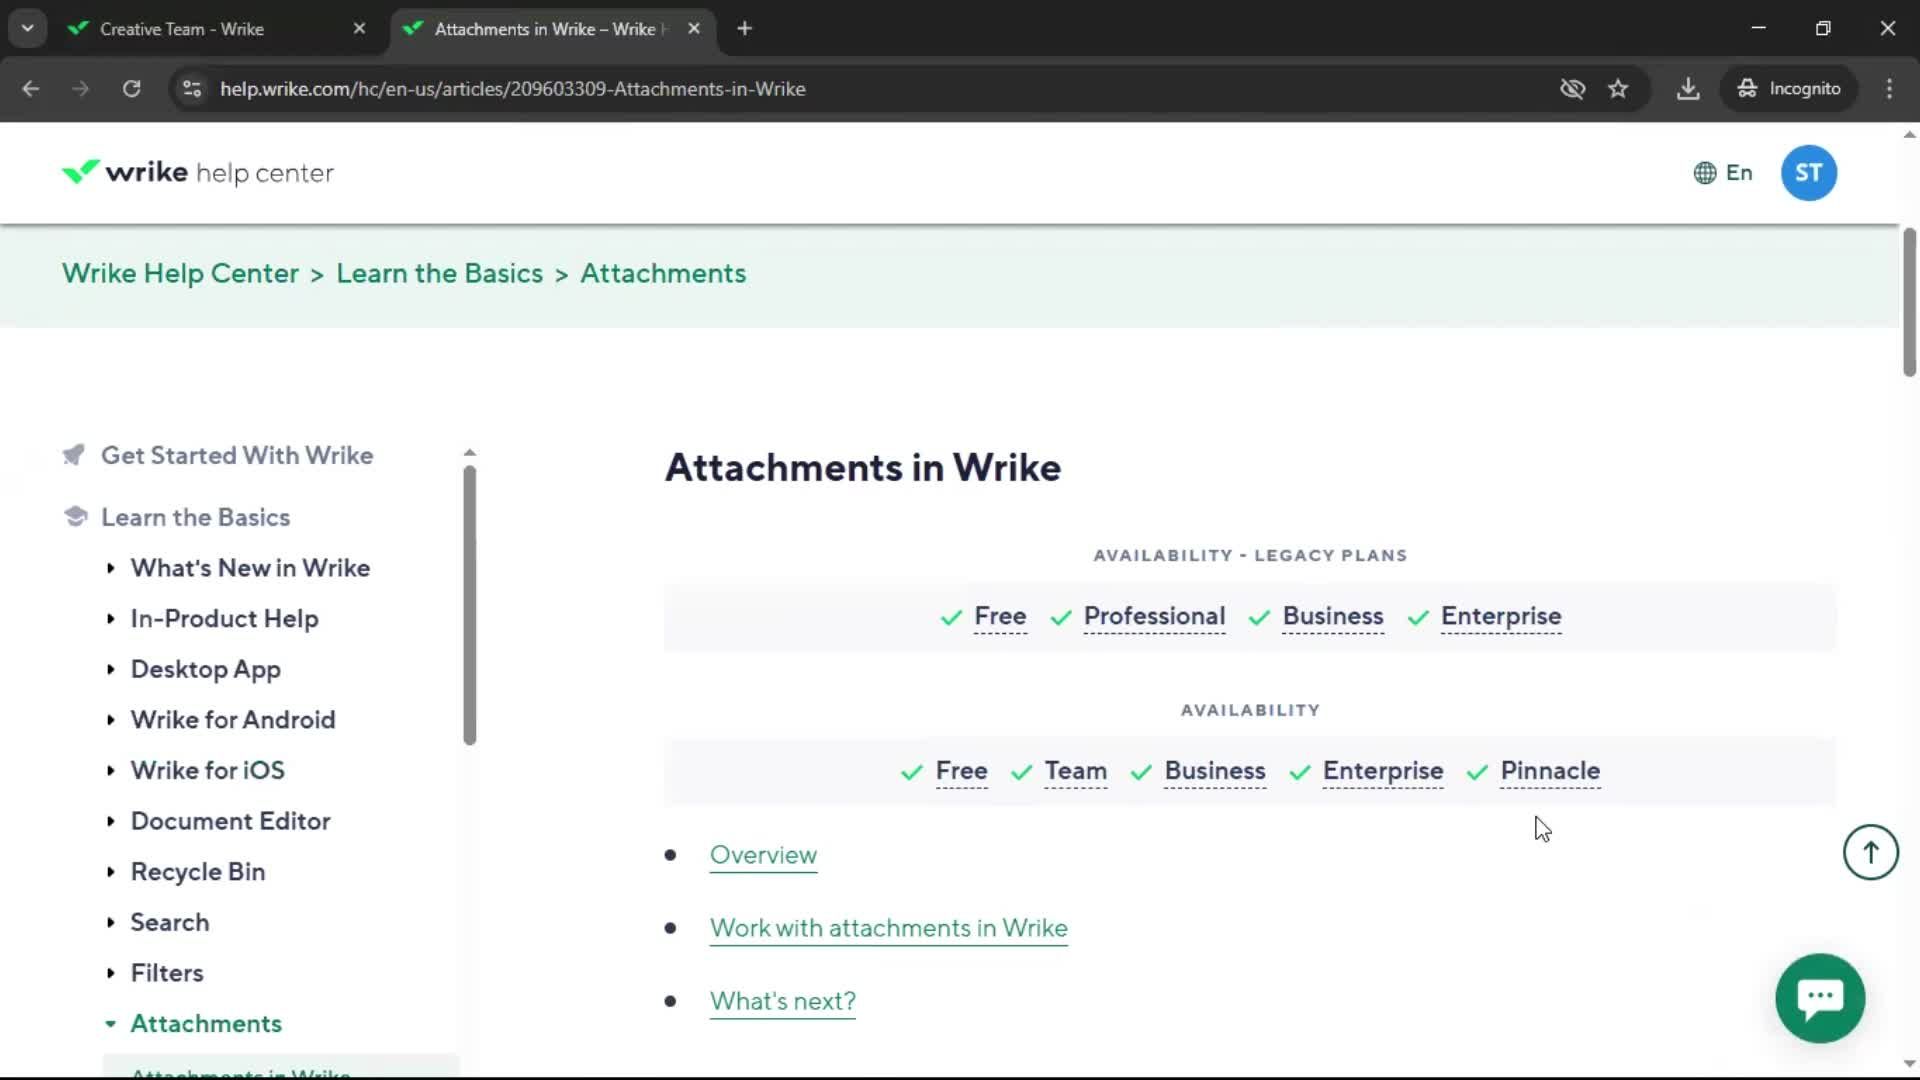The height and width of the screenshot is (1080, 1920).
Task: Click the legacy Enterprise plan label
Action: 1501,617
